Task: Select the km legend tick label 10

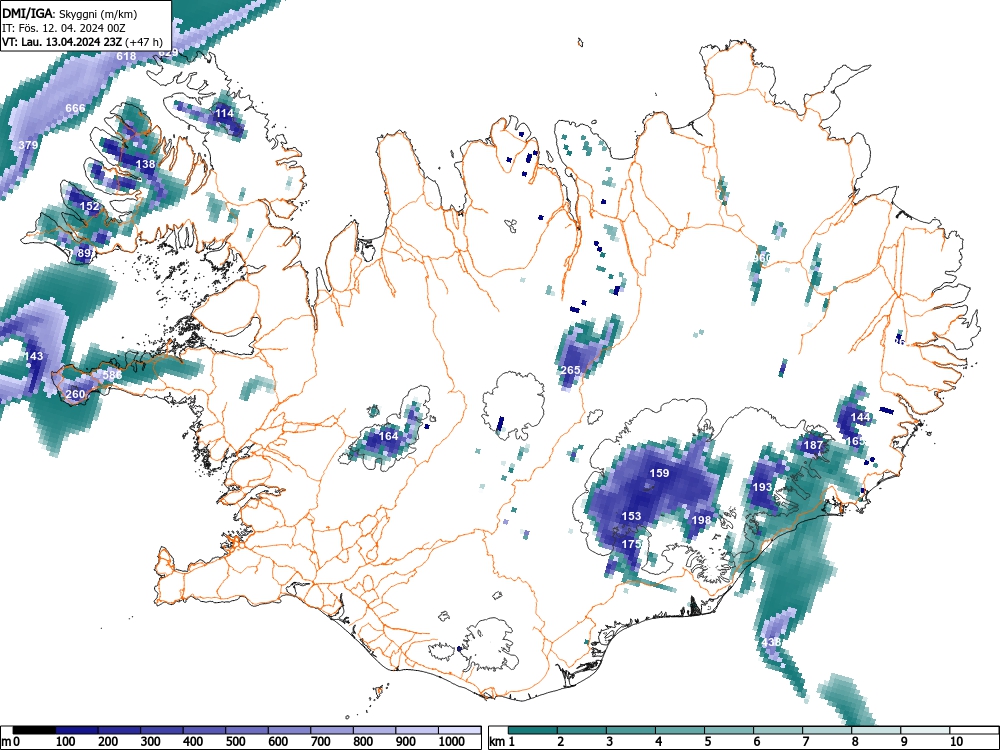Action: pos(956,742)
